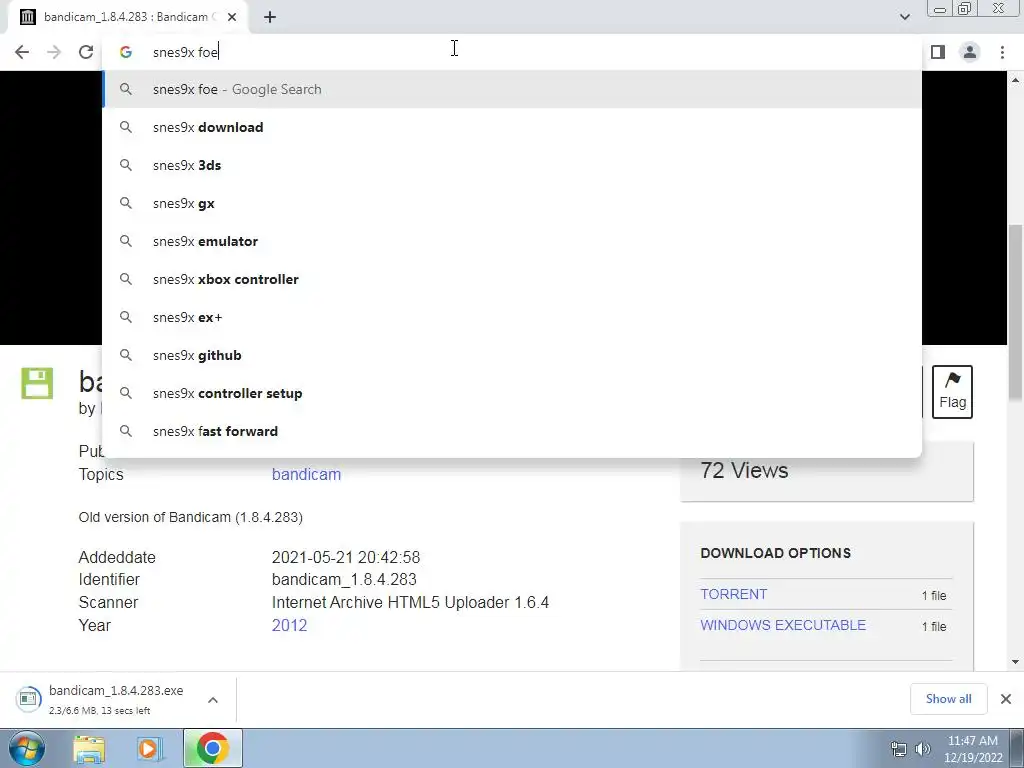Click the green floppy software icon
1024x768 pixels.
[37, 383]
